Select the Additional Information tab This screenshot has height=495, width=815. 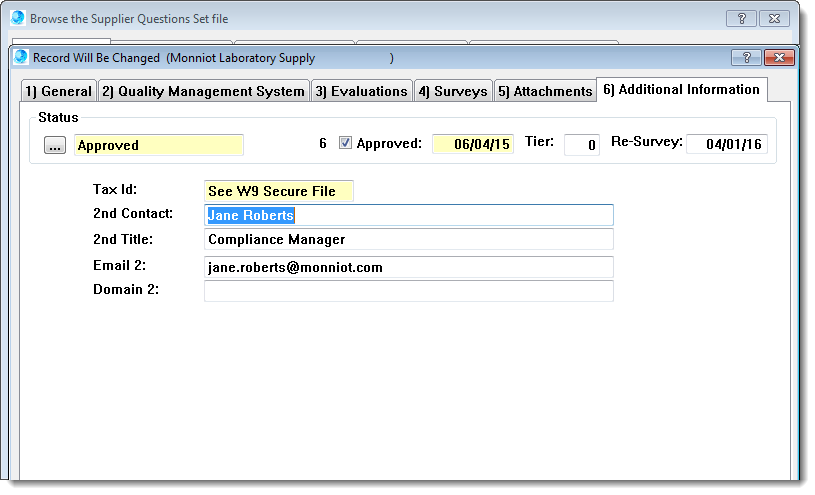click(x=681, y=89)
